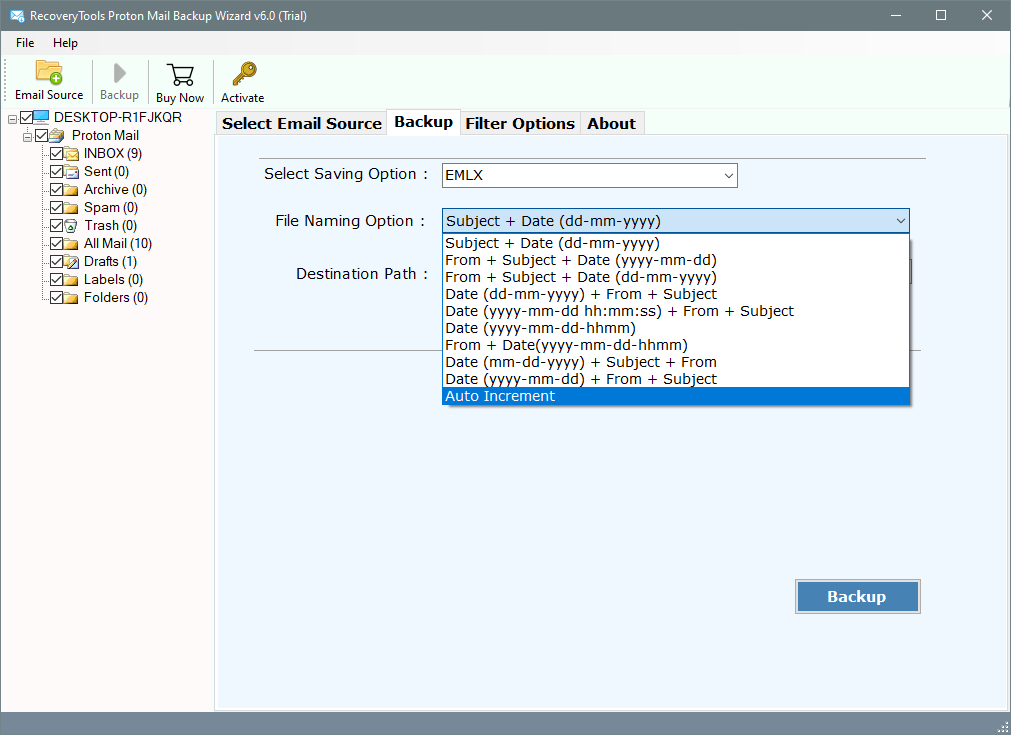Collapse the Proton Mail tree node
The width and height of the screenshot is (1011, 735).
28,137
